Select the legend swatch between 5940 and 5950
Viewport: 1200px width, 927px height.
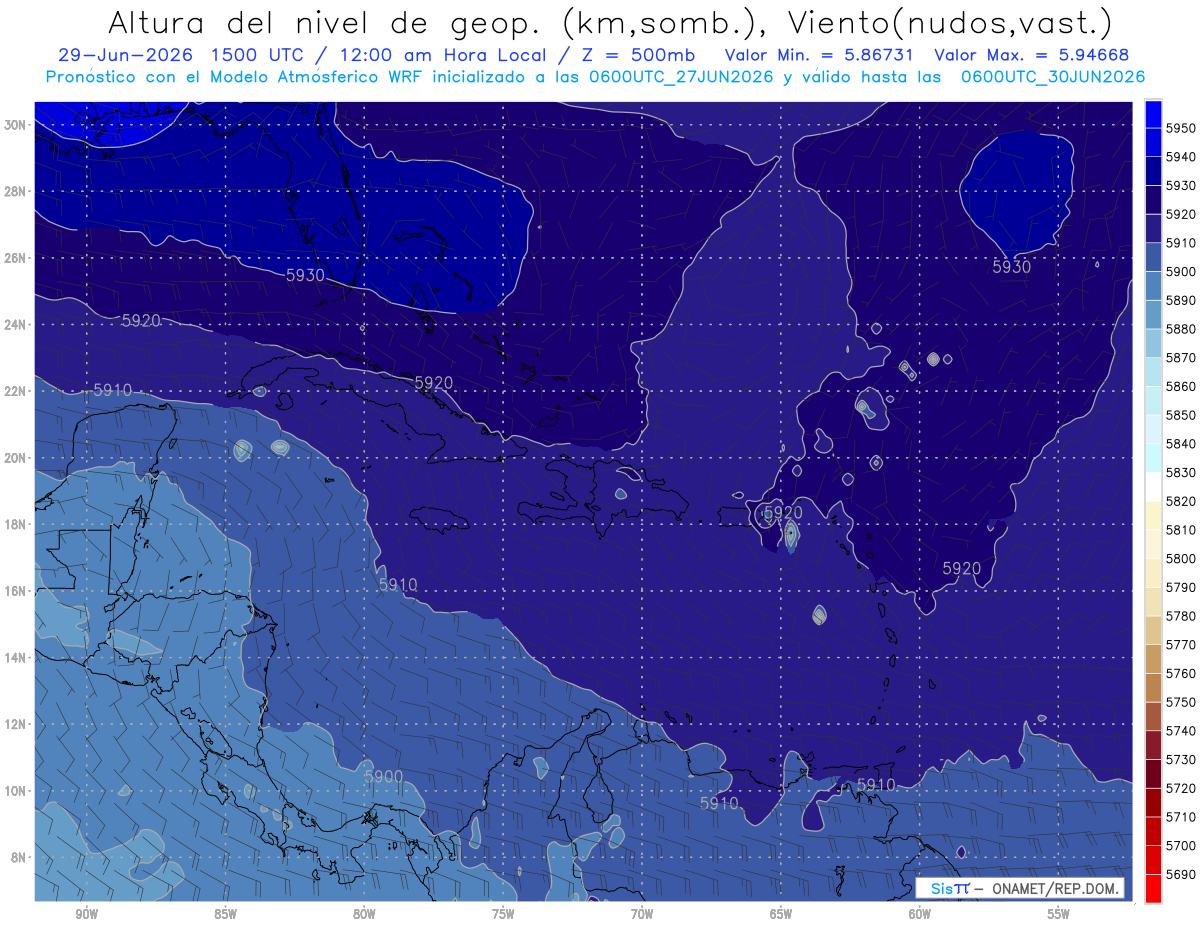pyautogui.click(x=1153, y=142)
